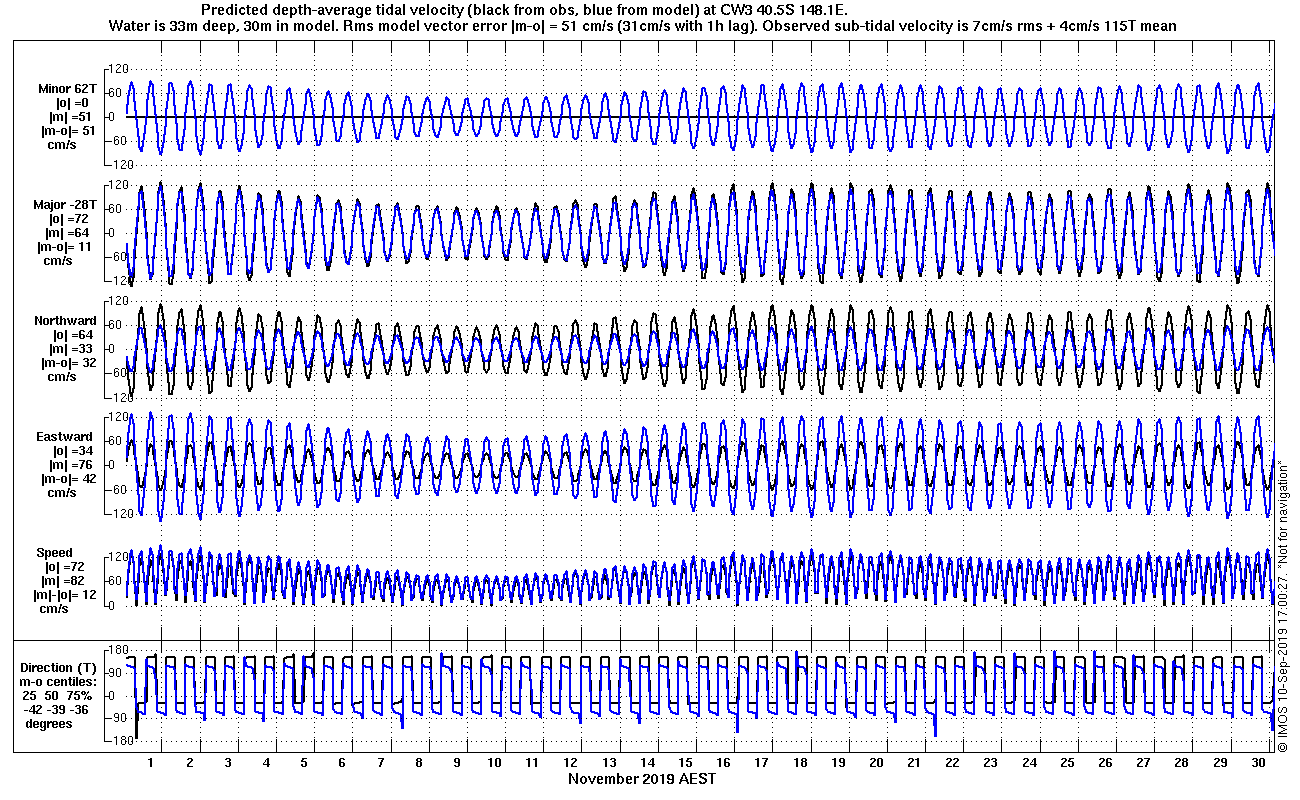Click "|m-o|= 32" in the Northward panel
The image size is (1300, 800).
pos(68,363)
